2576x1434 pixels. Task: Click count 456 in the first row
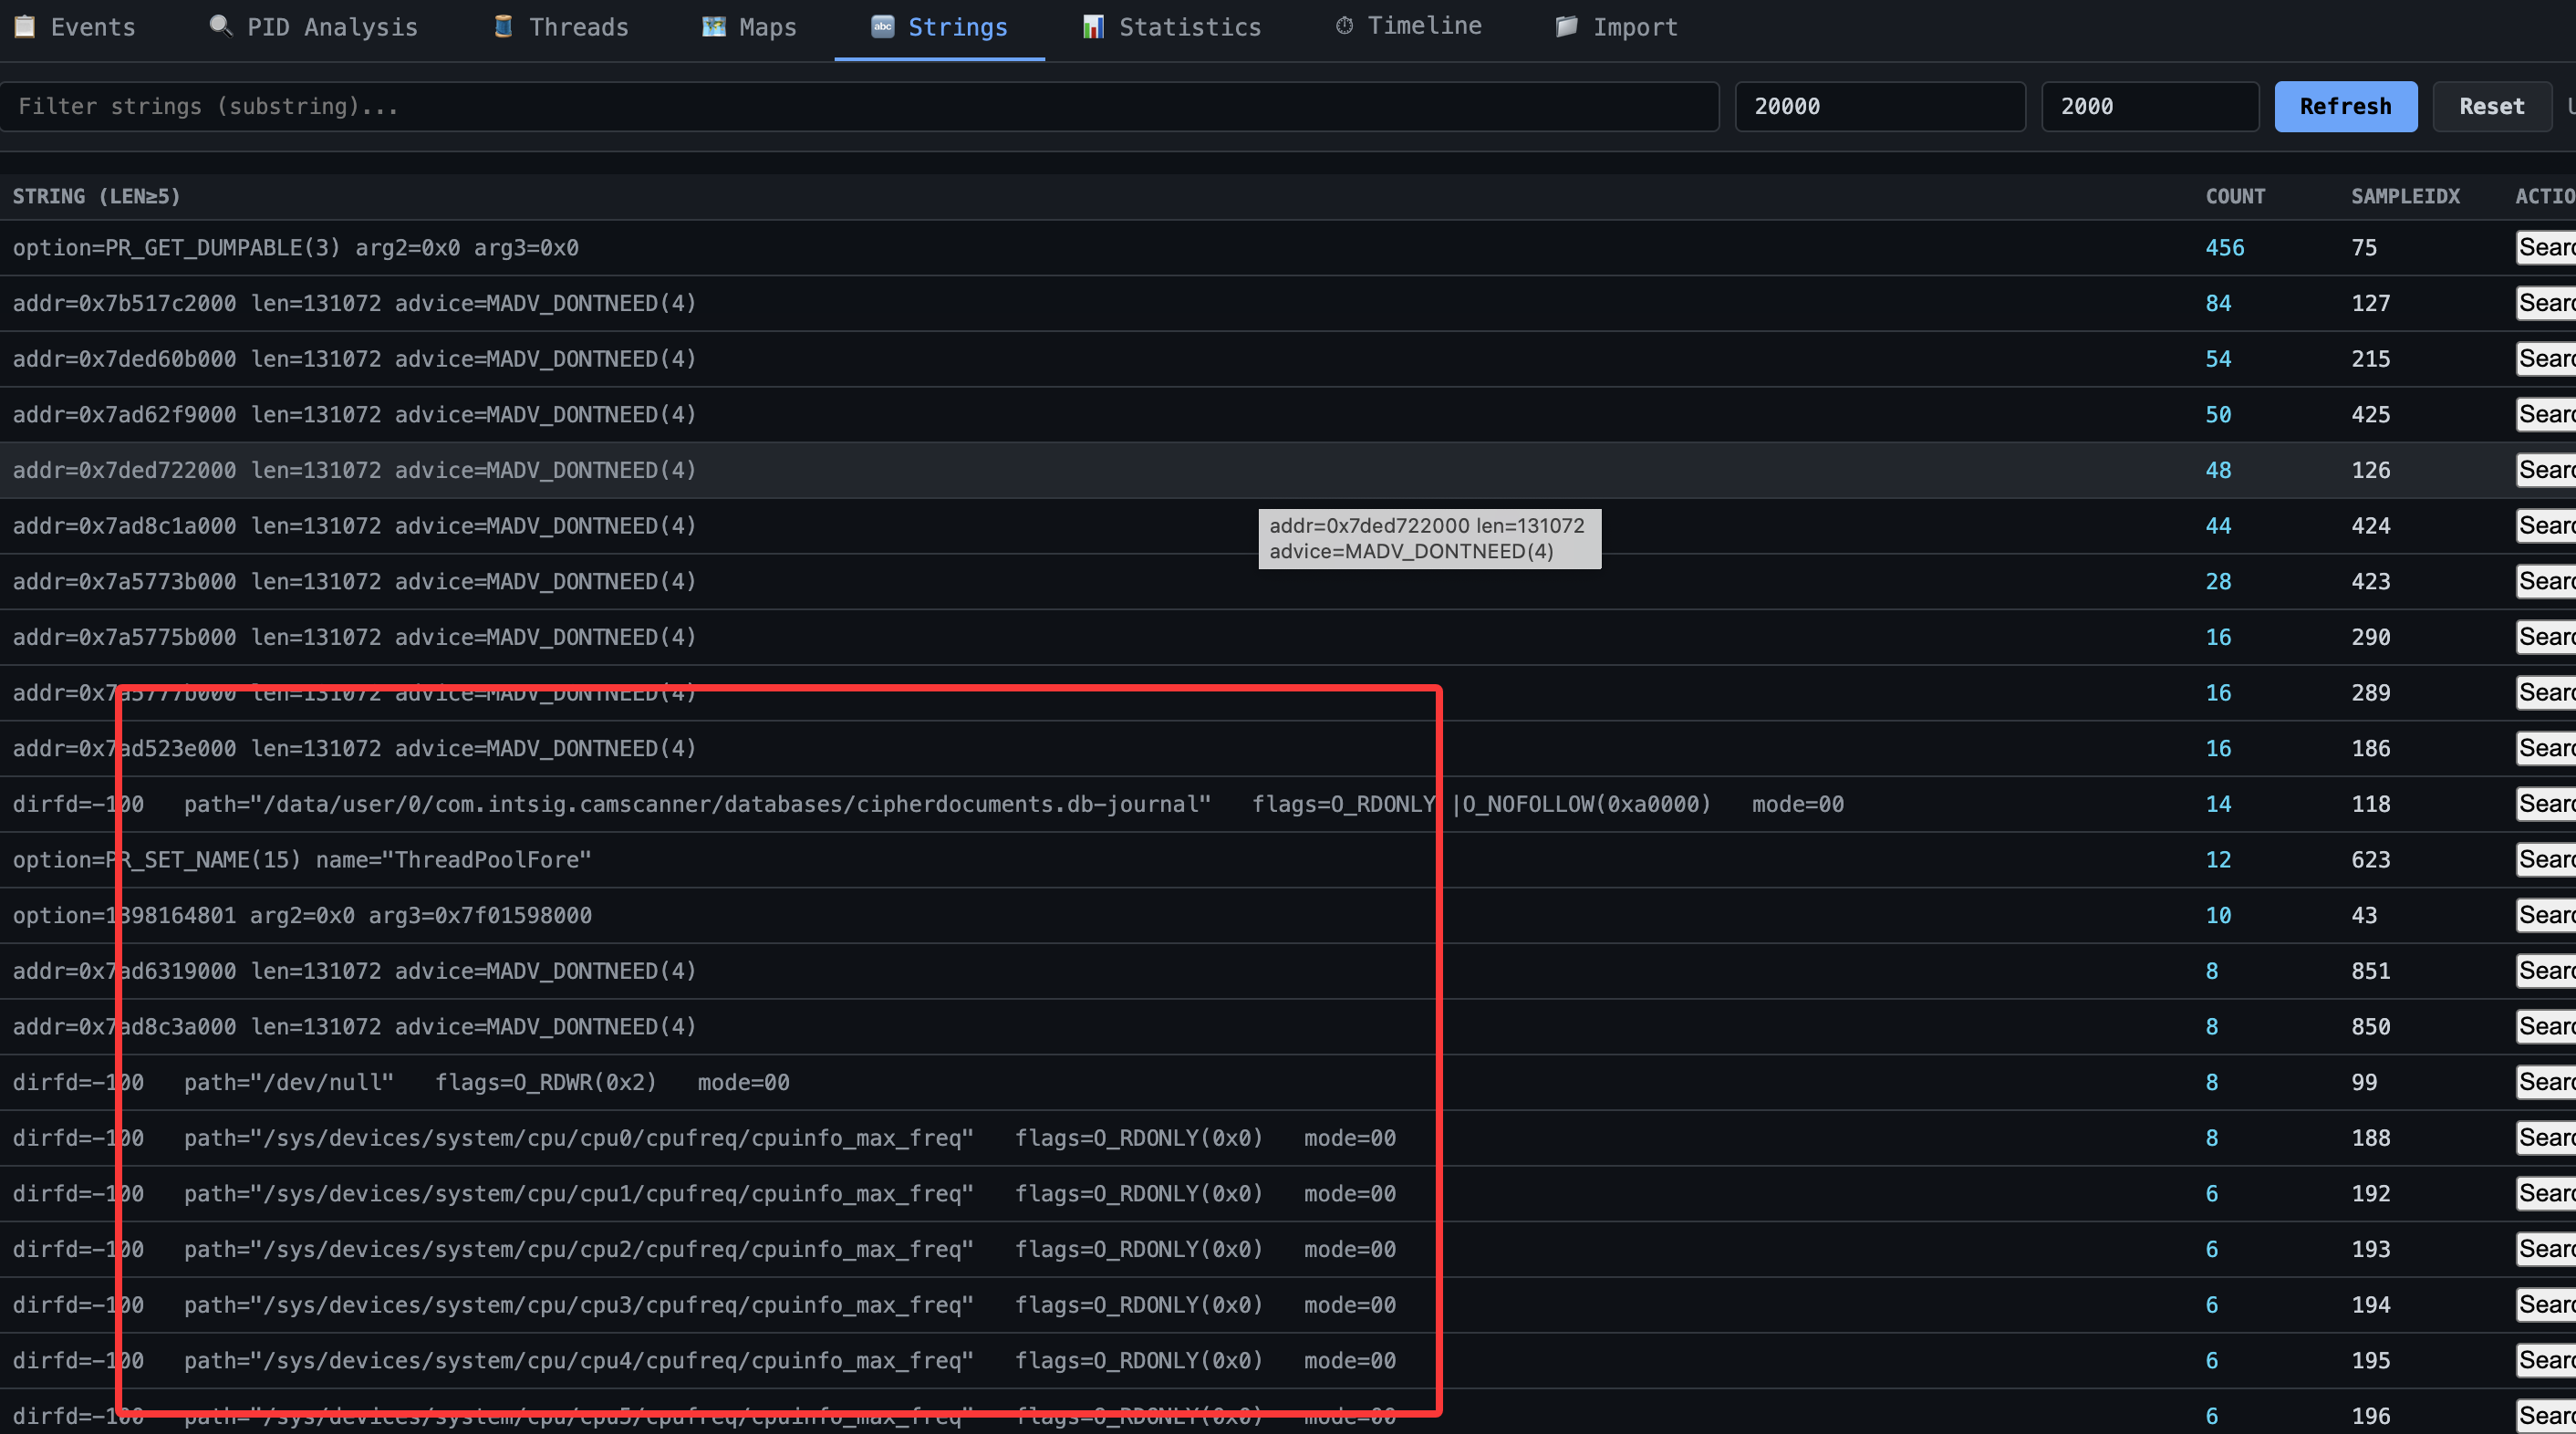pyautogui.click(x=2224, y=247)
